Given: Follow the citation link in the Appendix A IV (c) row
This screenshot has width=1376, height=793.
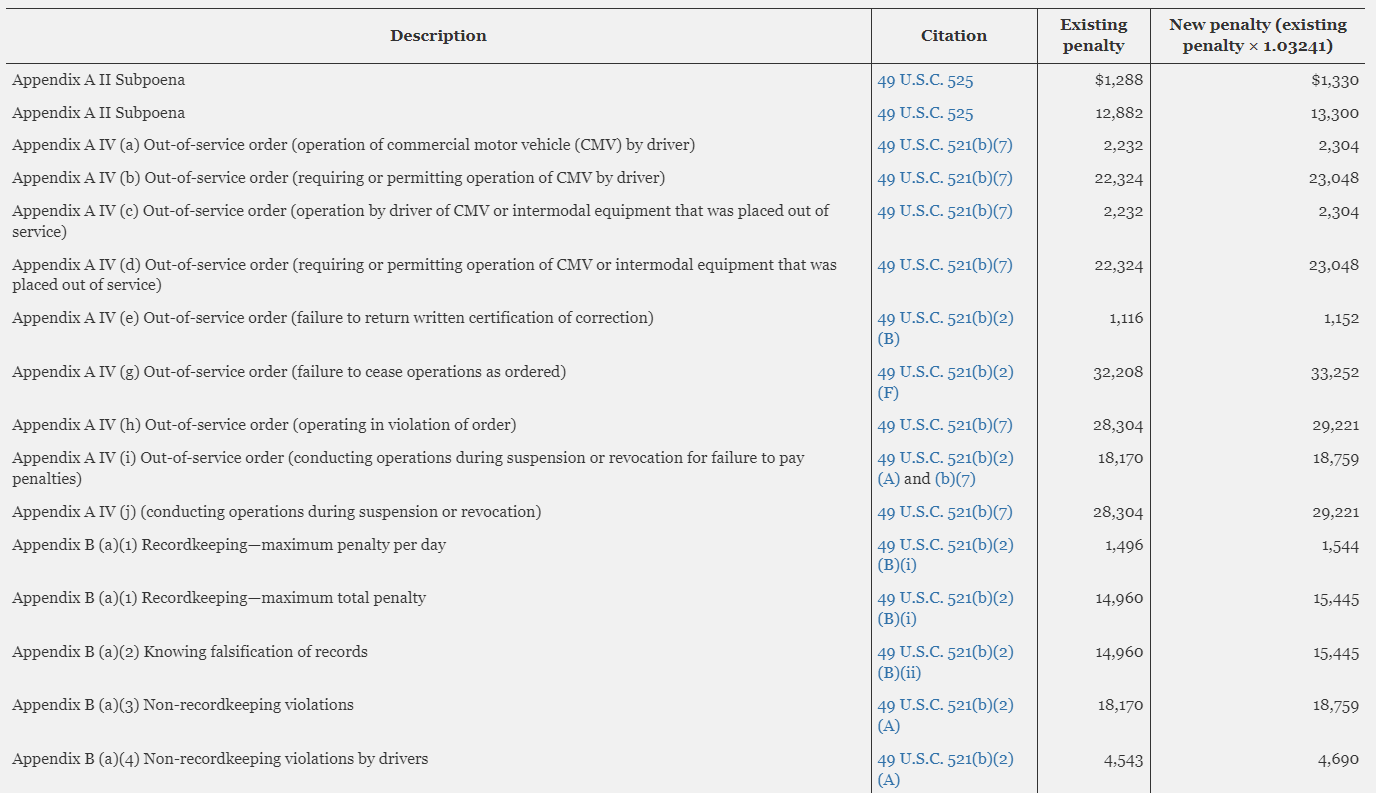Looking at the screenshot, I should [944, 212].
